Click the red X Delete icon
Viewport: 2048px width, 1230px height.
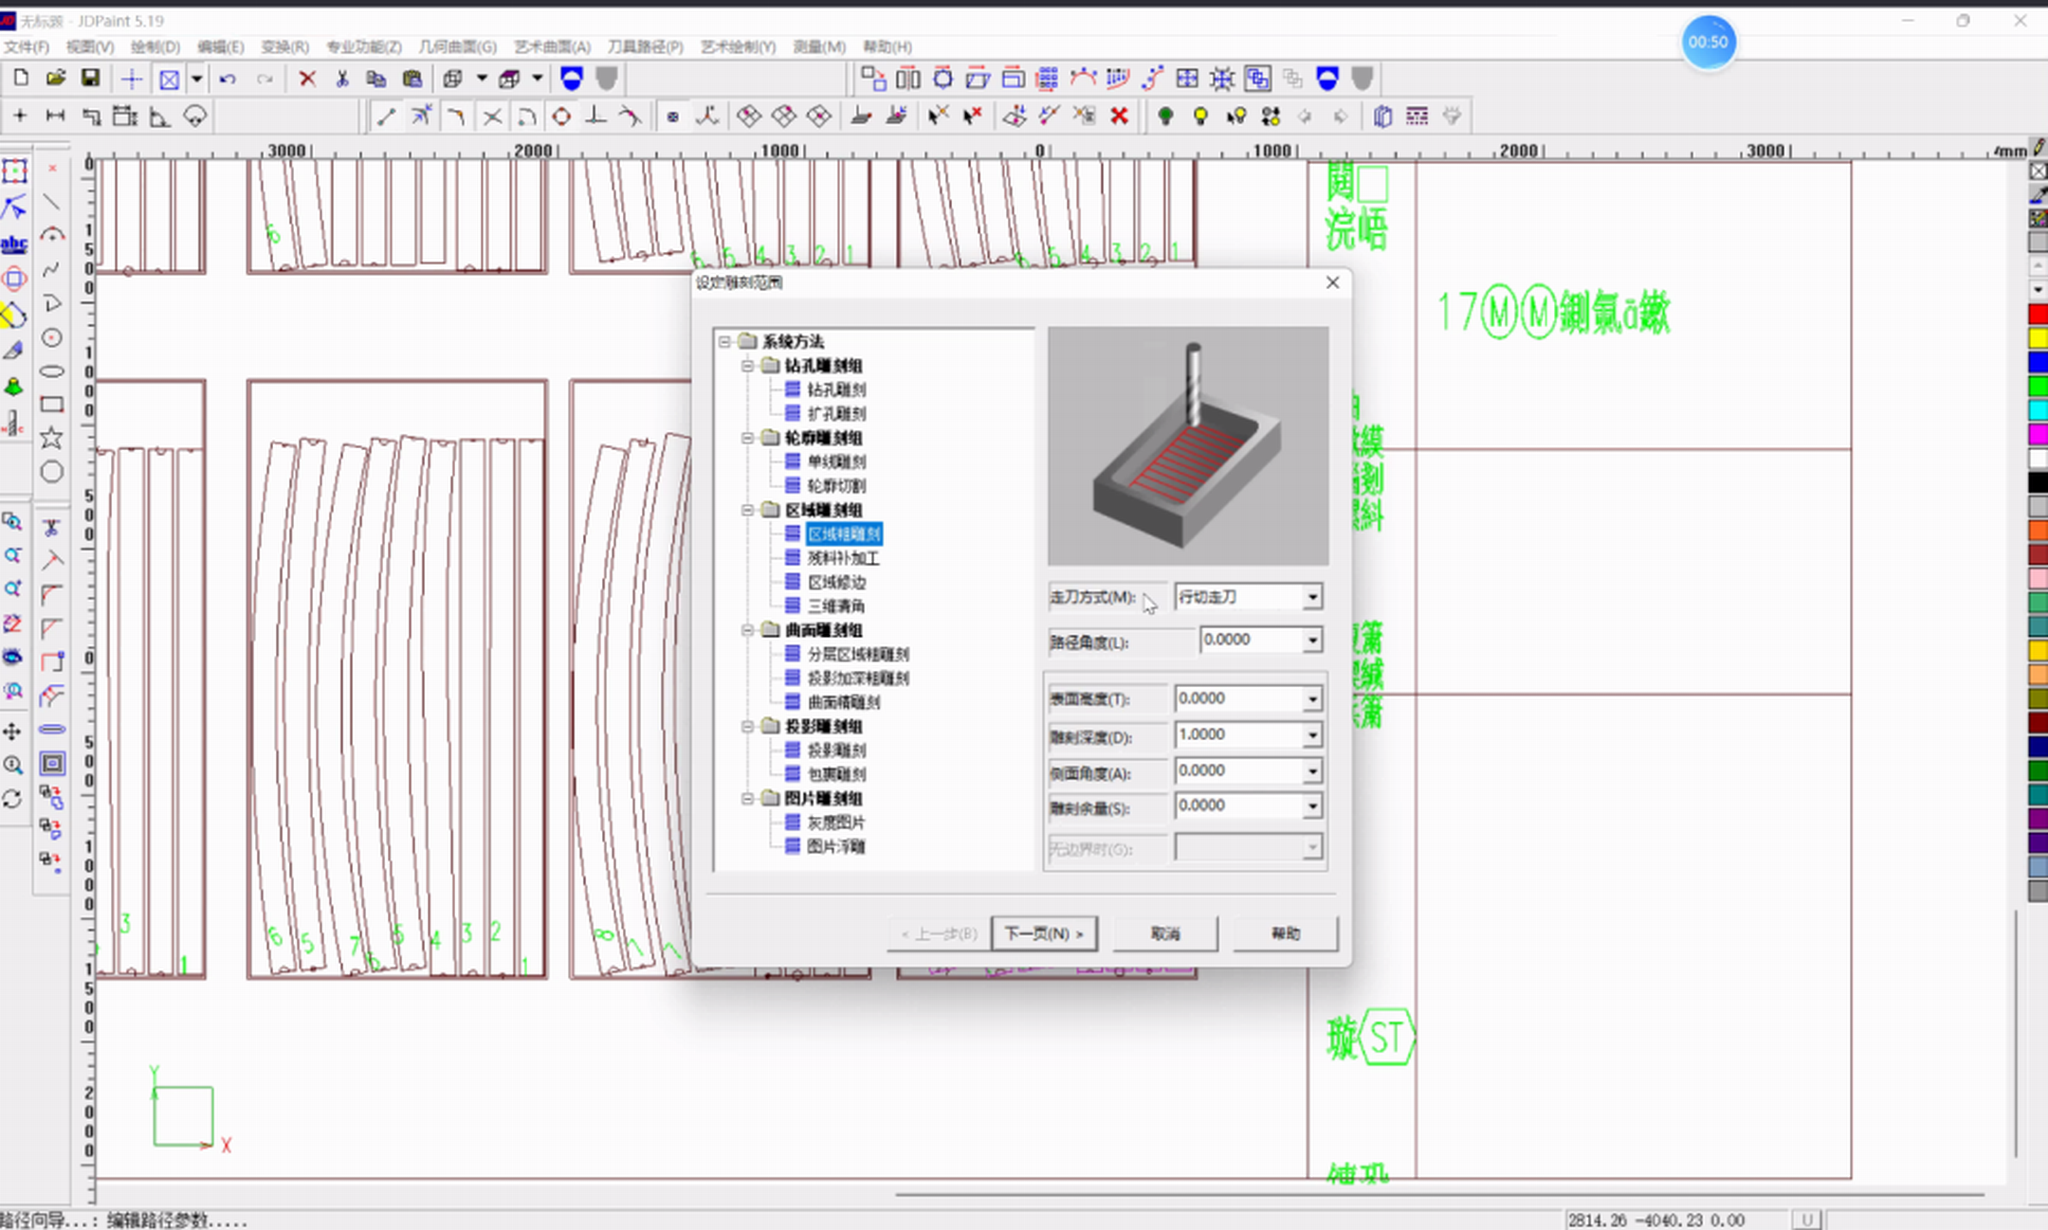tap(307, 79)
